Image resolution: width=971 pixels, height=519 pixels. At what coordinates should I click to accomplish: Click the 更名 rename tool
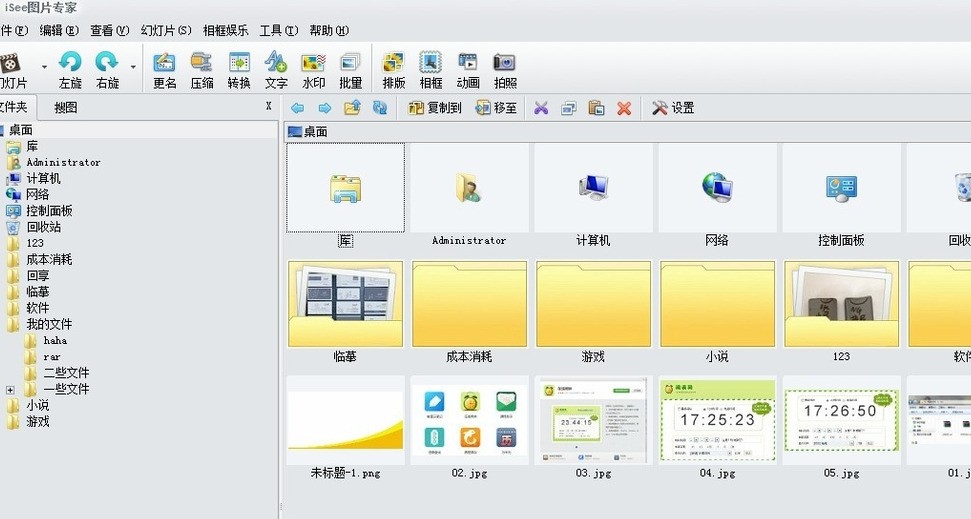point(165,70)
